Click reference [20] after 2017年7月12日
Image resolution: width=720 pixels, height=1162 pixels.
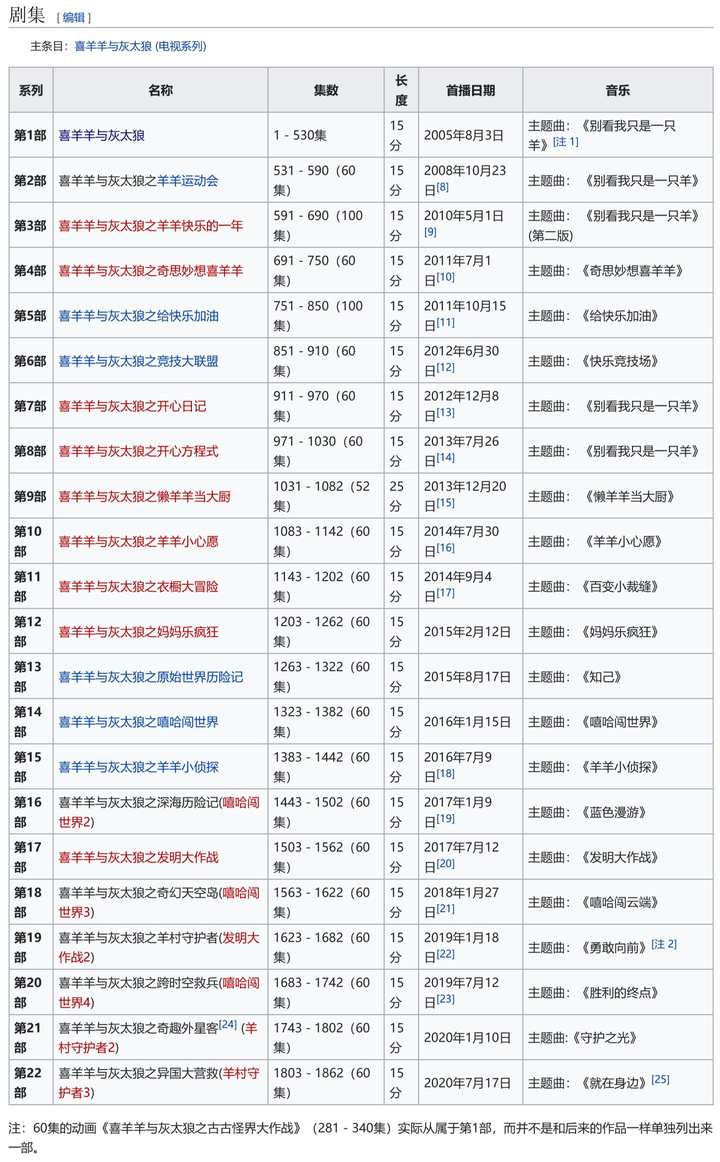pyautogui.click(x=445, y=864)
